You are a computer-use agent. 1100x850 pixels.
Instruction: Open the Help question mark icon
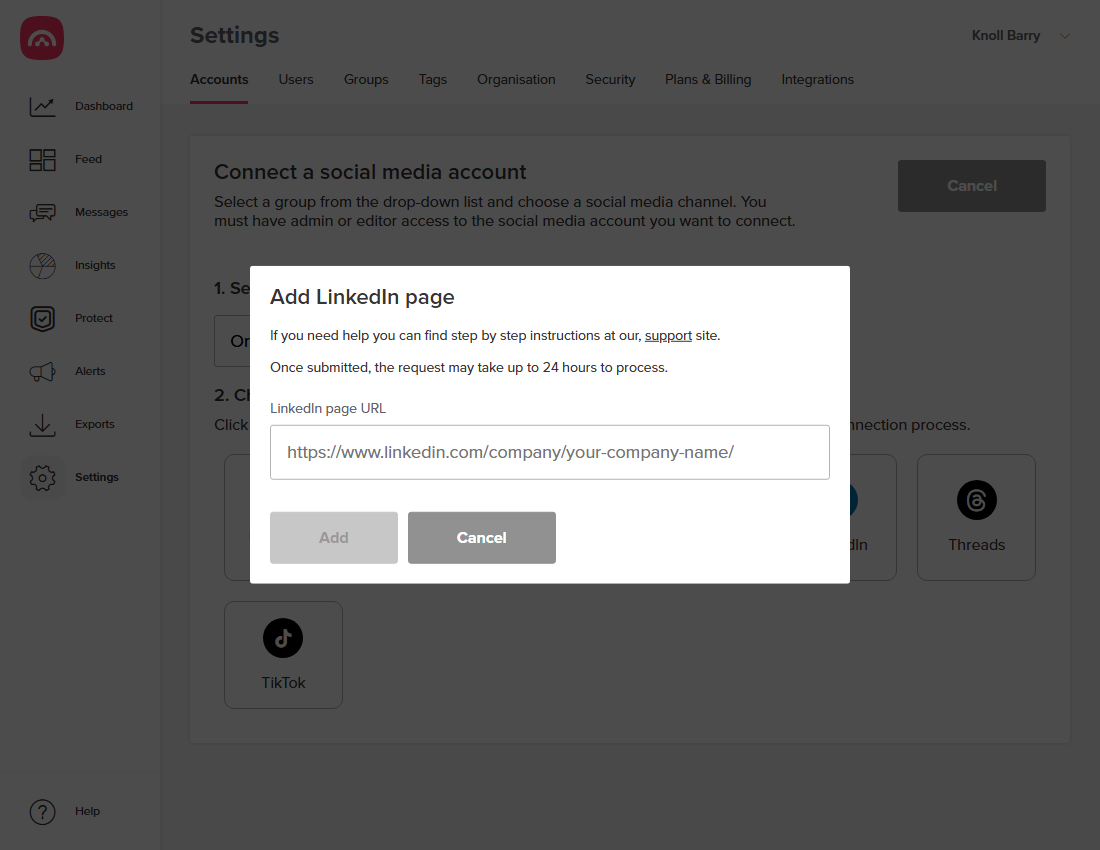(x=42, y=811)
